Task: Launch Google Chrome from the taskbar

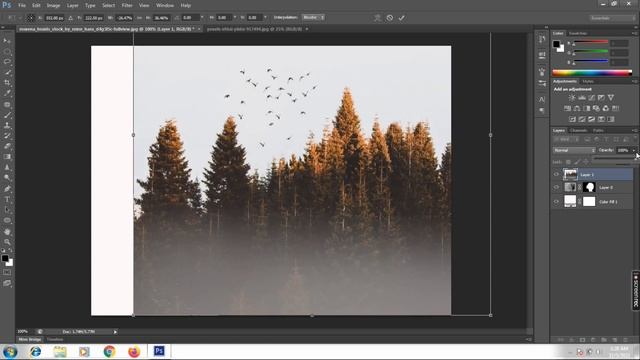Action: (x=109, y=351)
